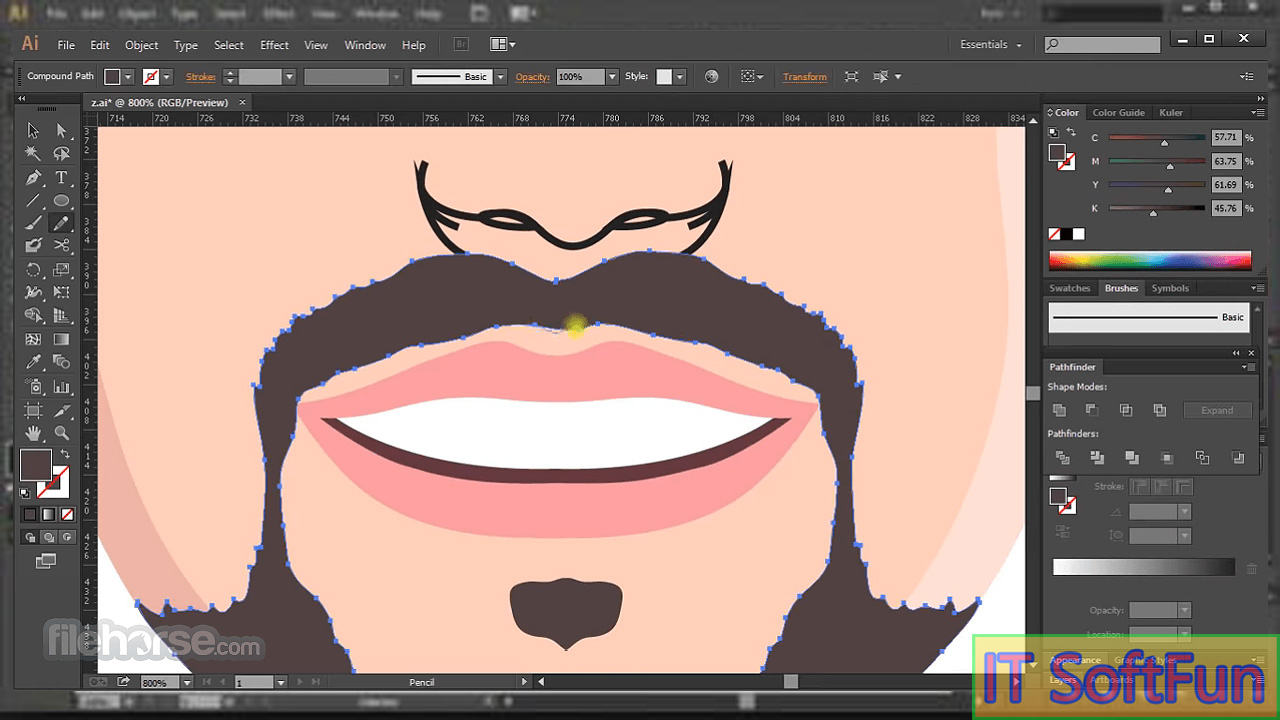Screen dimensions: 1280x720
Task: Select the Hand tool
Action: pyautogui.click(x=33, y=433)
